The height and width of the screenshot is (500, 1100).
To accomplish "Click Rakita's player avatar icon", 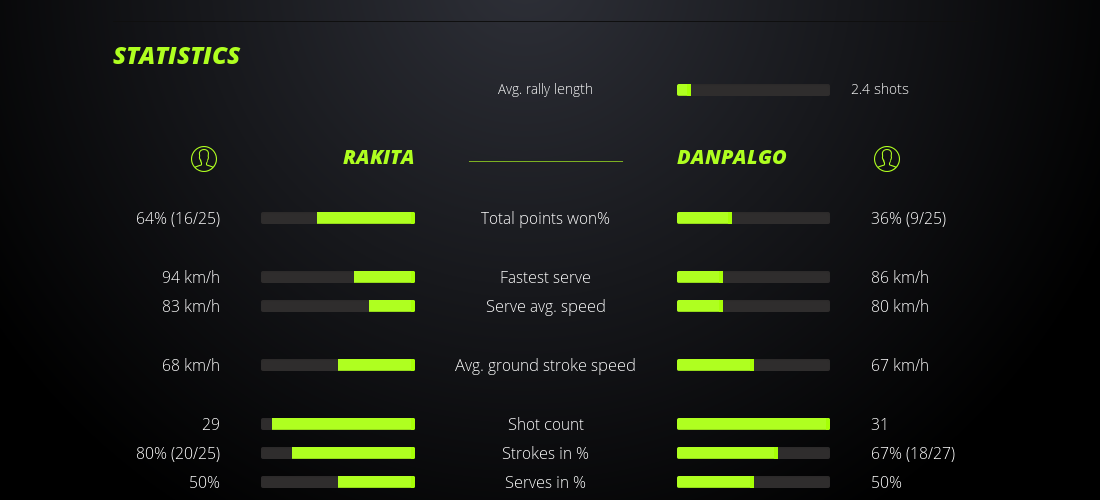I will [203, 158].
